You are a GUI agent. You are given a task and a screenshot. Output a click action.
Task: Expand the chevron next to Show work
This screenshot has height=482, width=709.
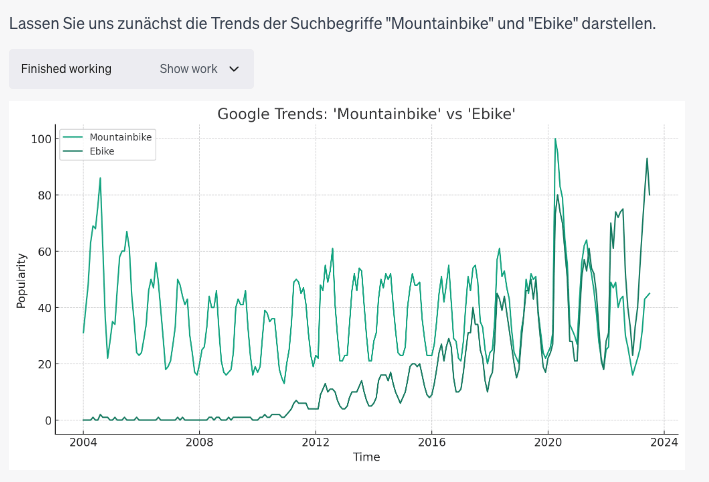[x=235, y=69]
